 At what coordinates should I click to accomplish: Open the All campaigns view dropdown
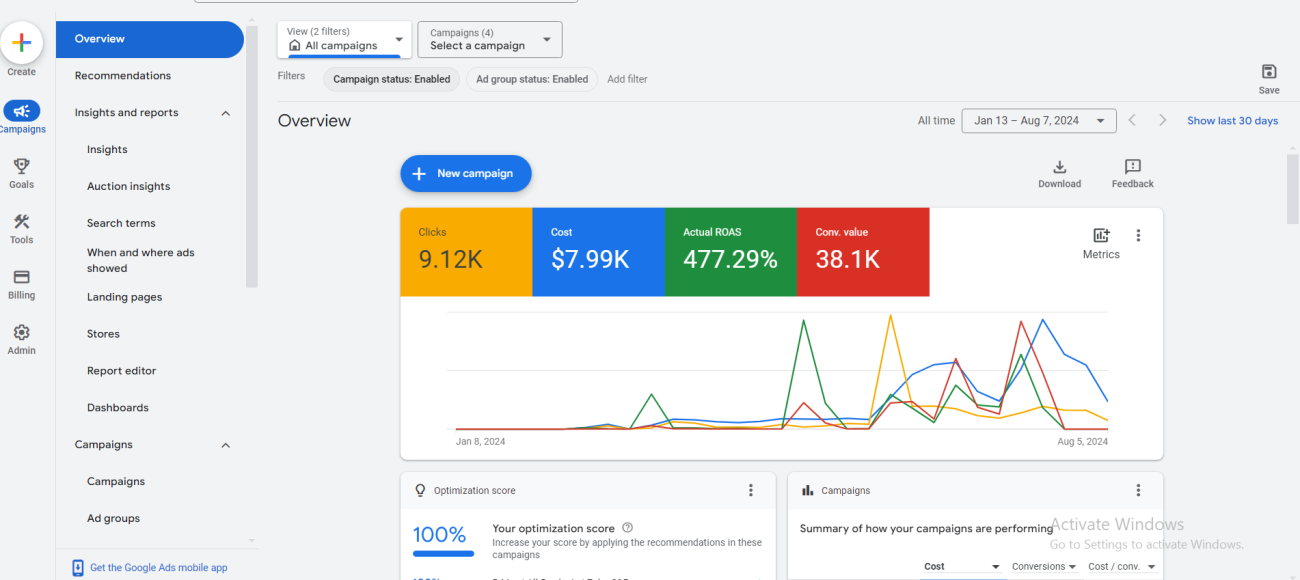(344, 39)
